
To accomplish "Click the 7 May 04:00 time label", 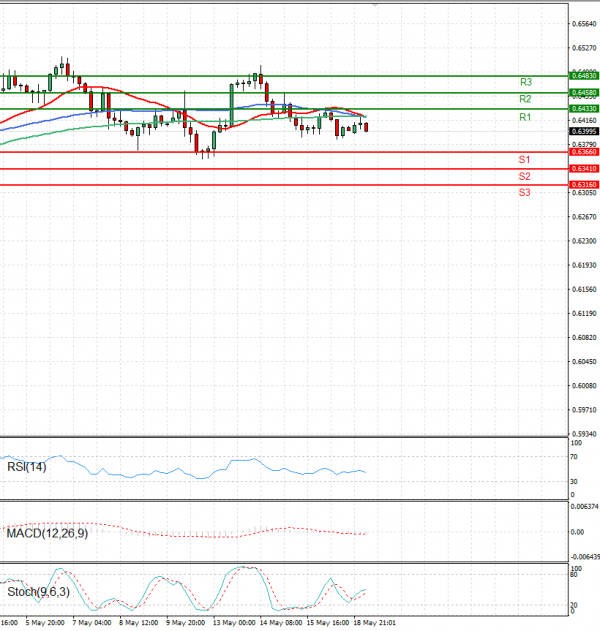I will [92, 623].
